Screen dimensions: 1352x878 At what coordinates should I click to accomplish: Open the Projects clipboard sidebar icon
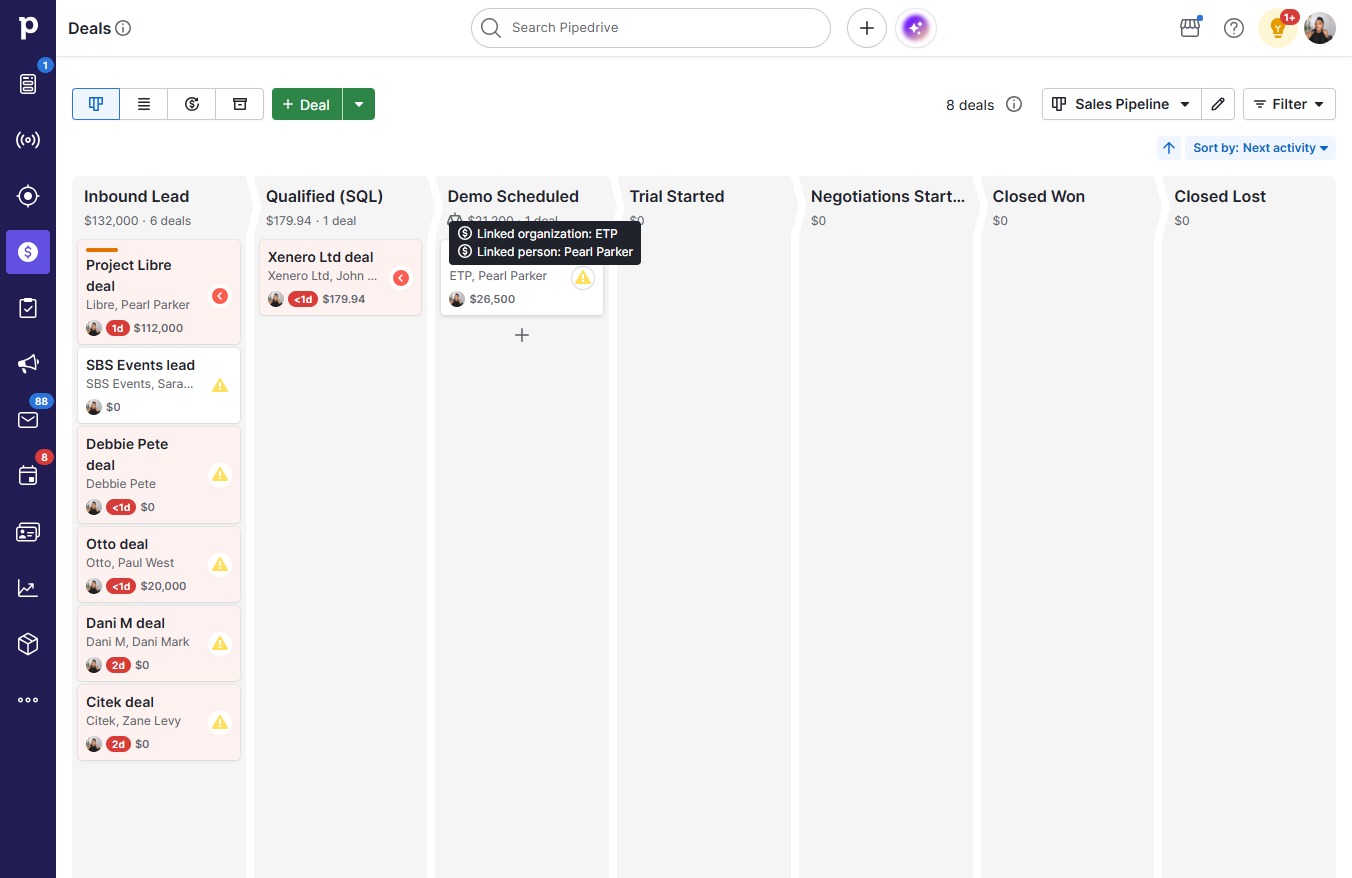(28, 308)
